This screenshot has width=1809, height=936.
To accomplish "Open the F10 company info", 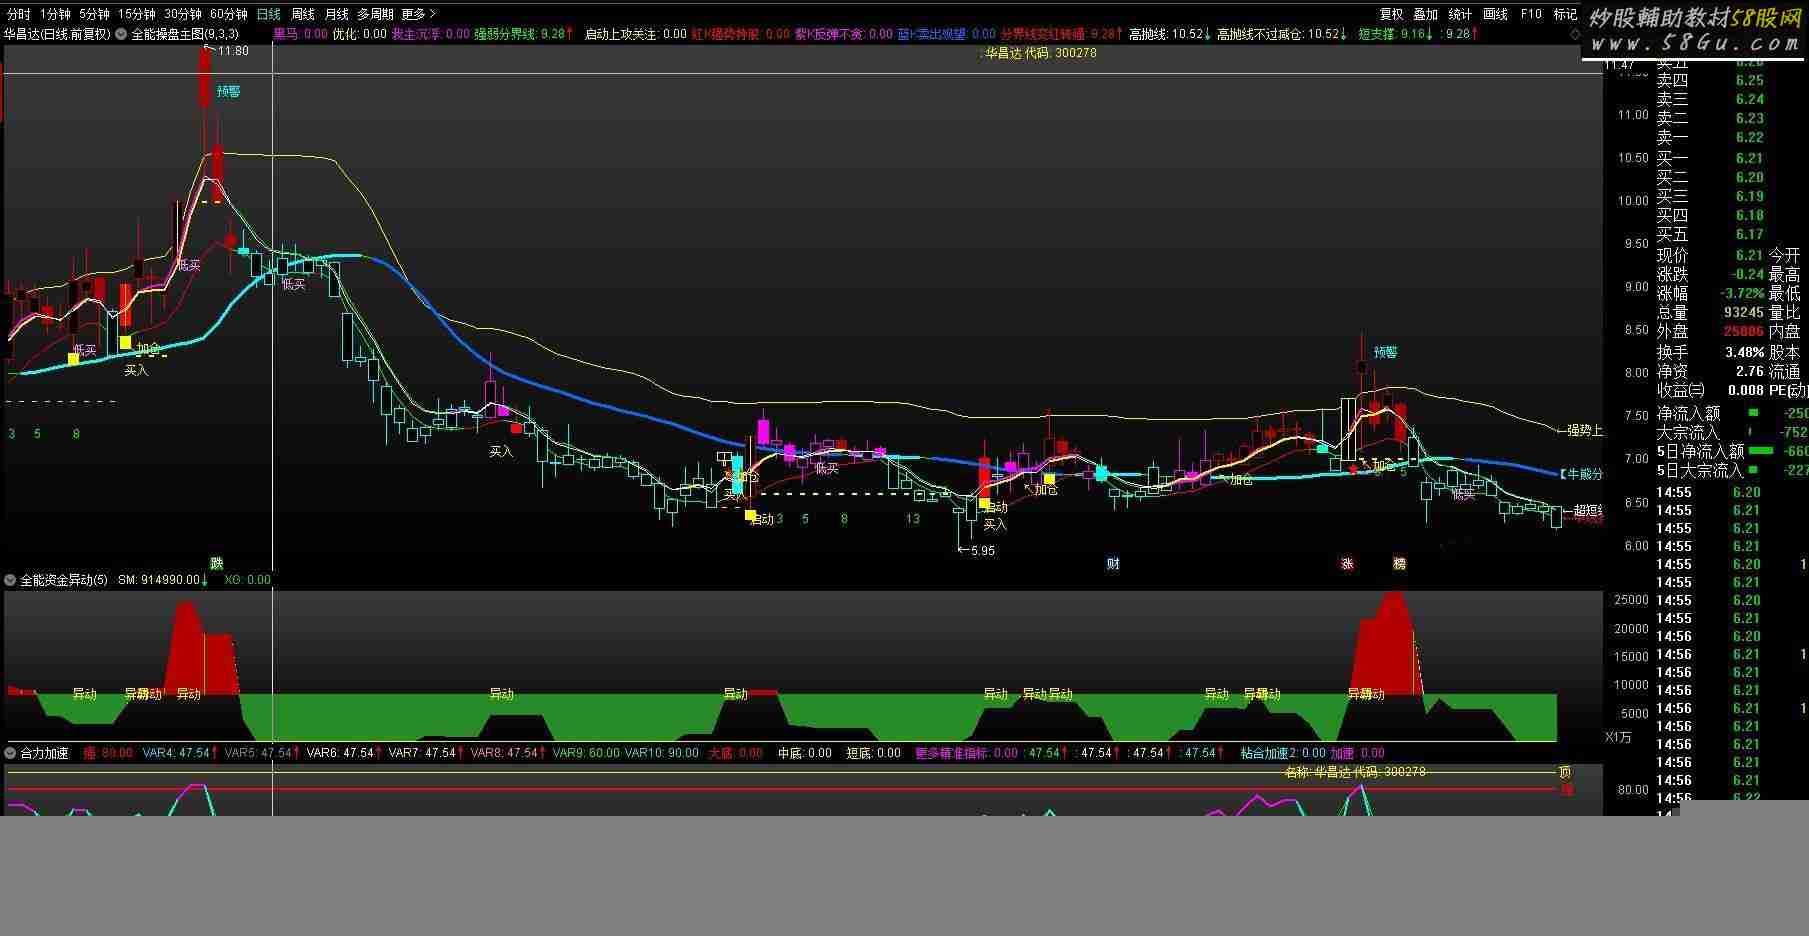I will tap(1530, 14).
